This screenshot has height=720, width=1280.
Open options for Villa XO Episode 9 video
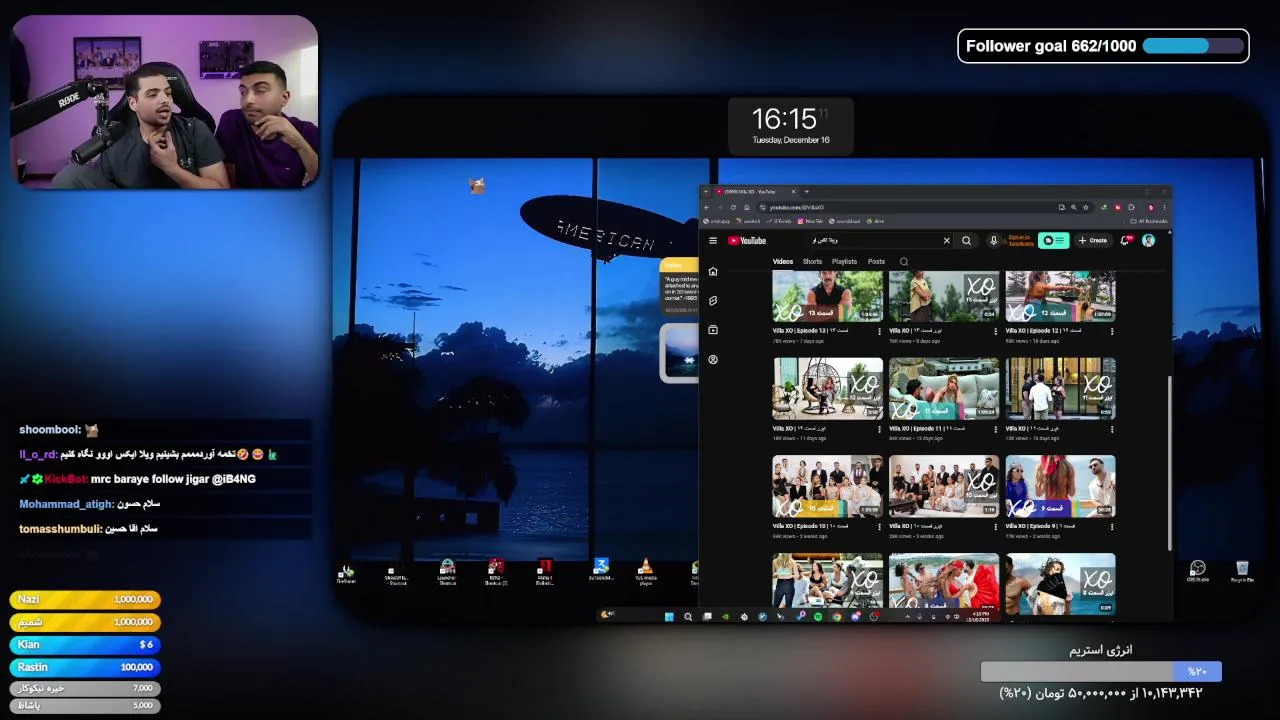[1112, 527]
